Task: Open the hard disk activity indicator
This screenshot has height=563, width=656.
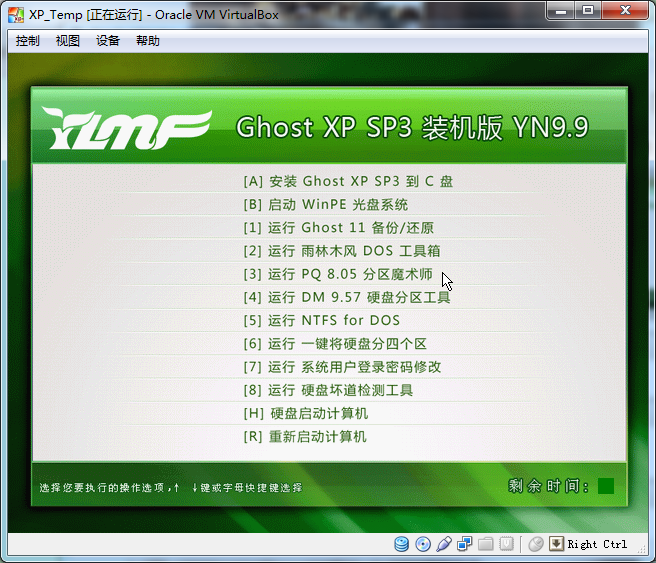Action: point(402,544)
